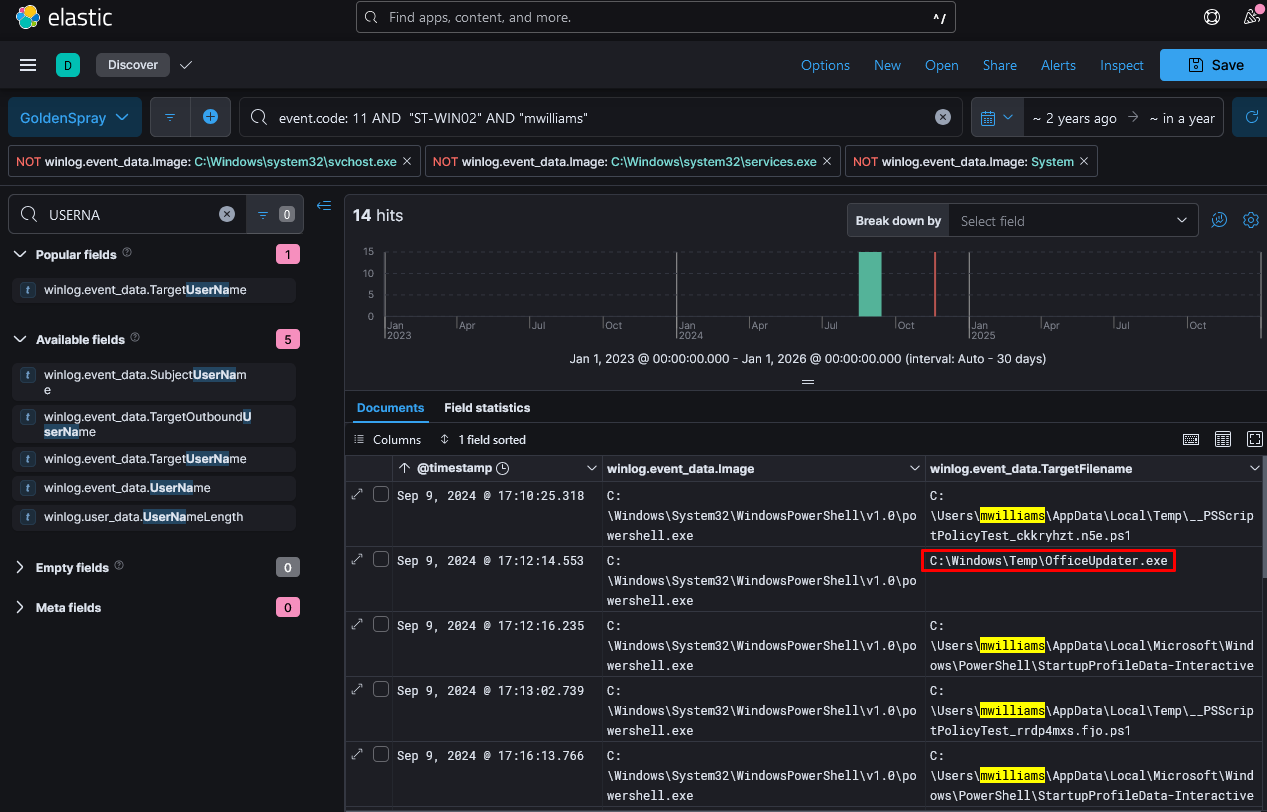This screenshot has width=1267, height=812.
Task: Collapse the field list sidebar
Action: (324, 205)
